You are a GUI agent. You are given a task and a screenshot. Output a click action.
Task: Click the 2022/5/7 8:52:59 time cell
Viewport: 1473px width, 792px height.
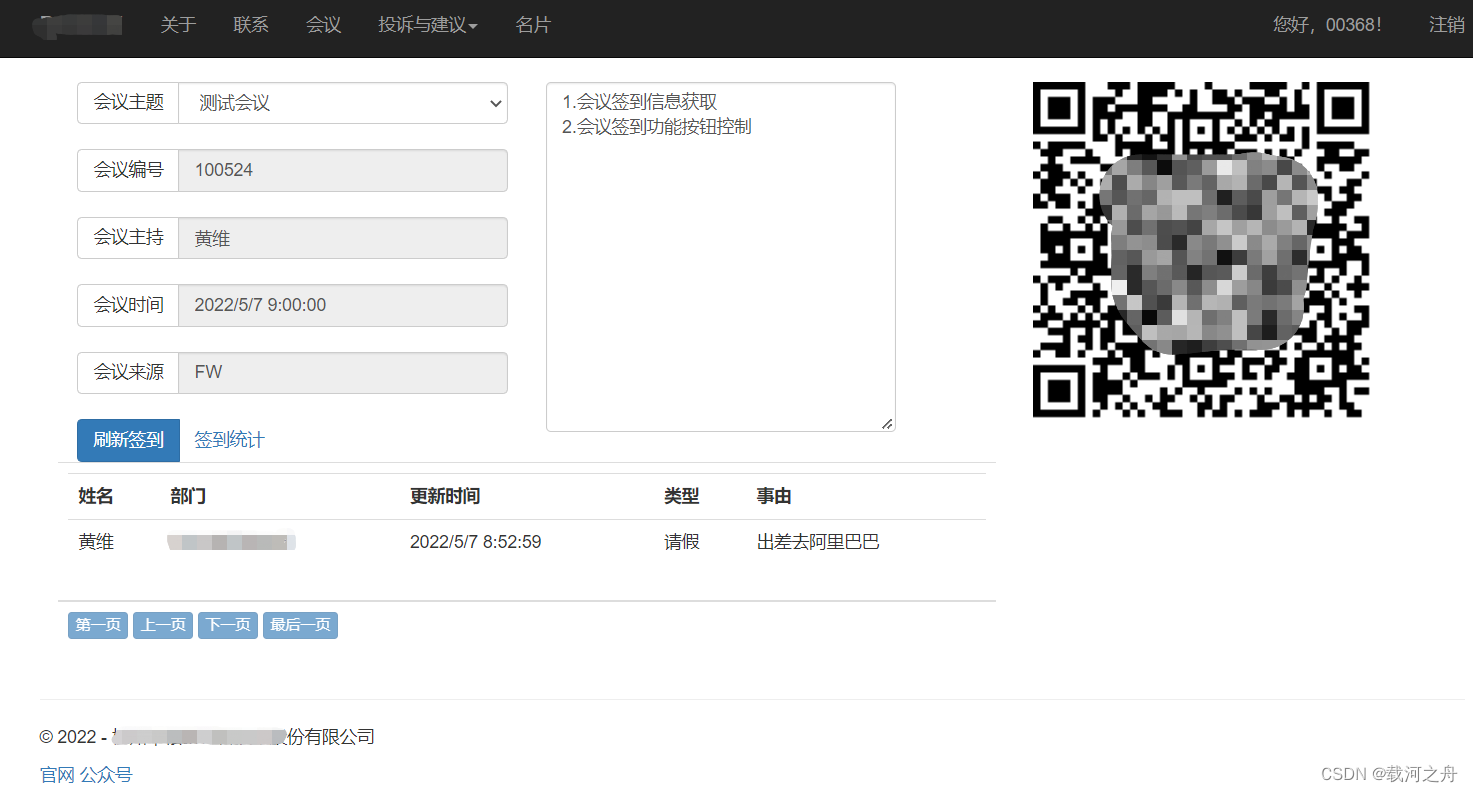click(x=476, y=542)
